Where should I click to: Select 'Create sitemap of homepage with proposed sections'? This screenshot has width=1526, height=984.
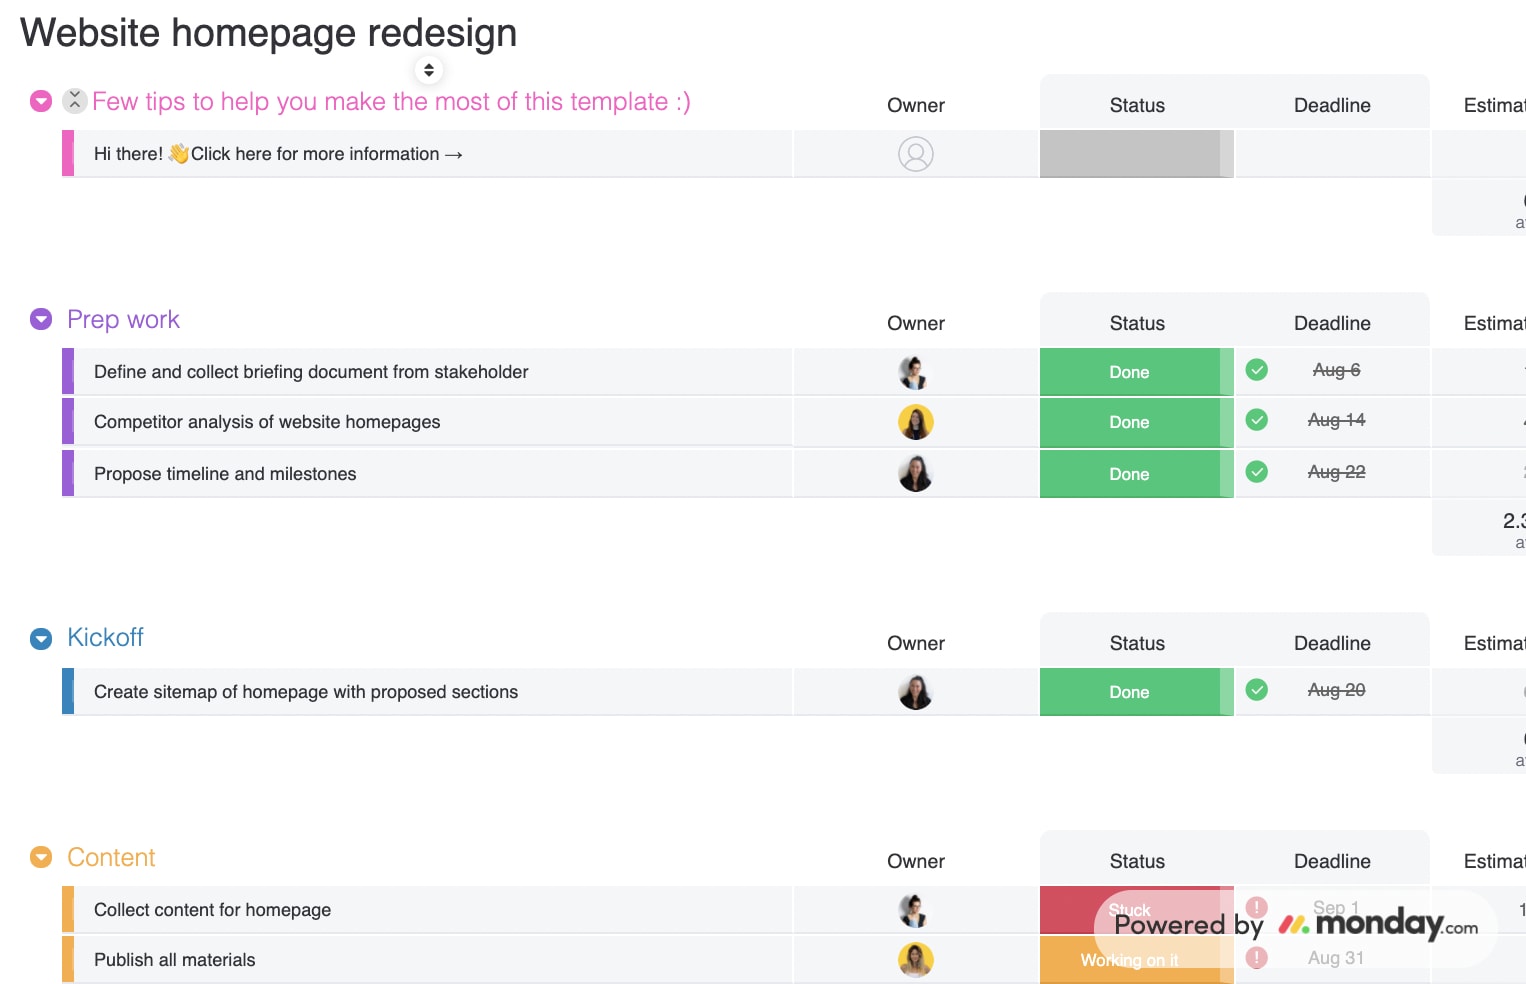tap(306, 692)
